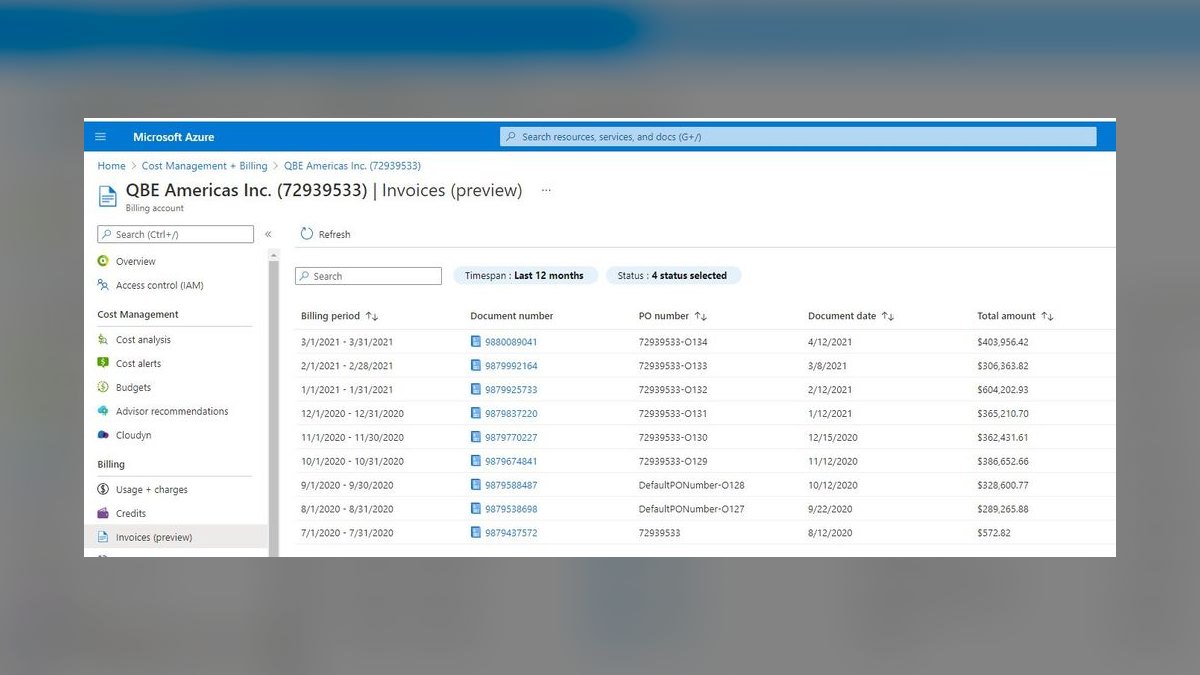Click the document icon beside invoice 9879588487
The image size is (1200, 675).
coord(476,485)
